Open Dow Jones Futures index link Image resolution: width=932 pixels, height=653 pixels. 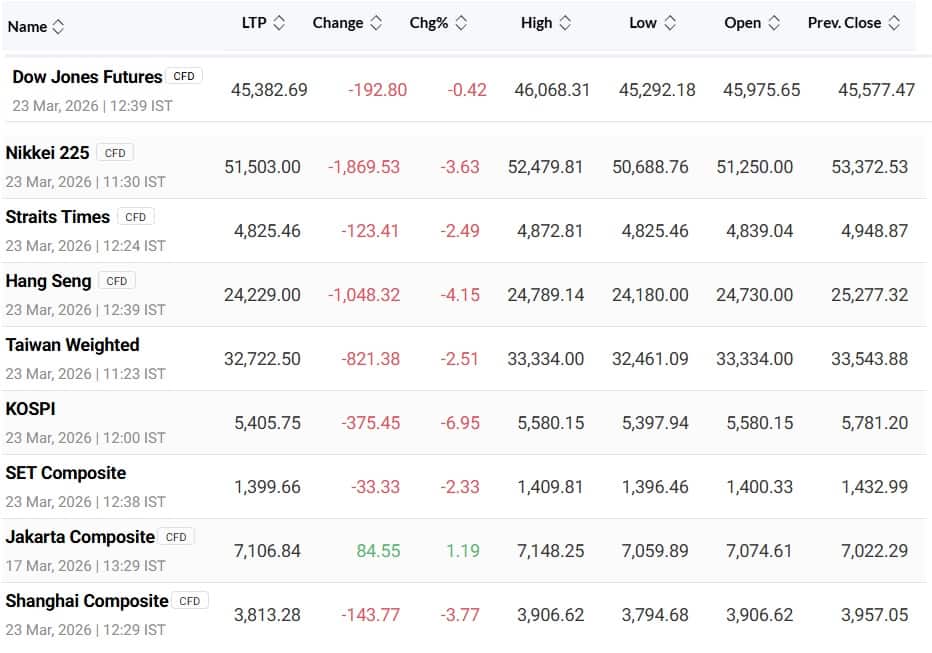[87, 77]
